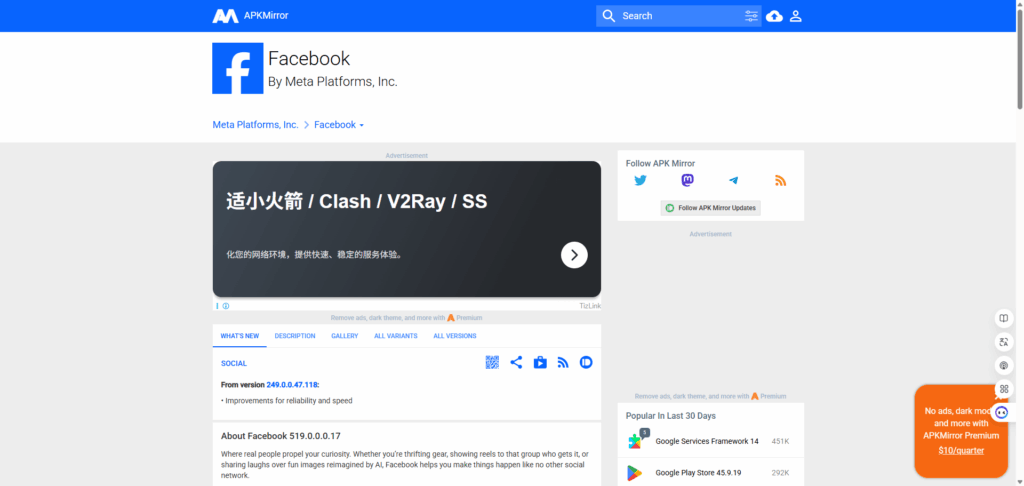Viewport: 1024px width, 486px height.
Task: Open the advanced search filter sliders icon
Action: click(x=752, y=16)
